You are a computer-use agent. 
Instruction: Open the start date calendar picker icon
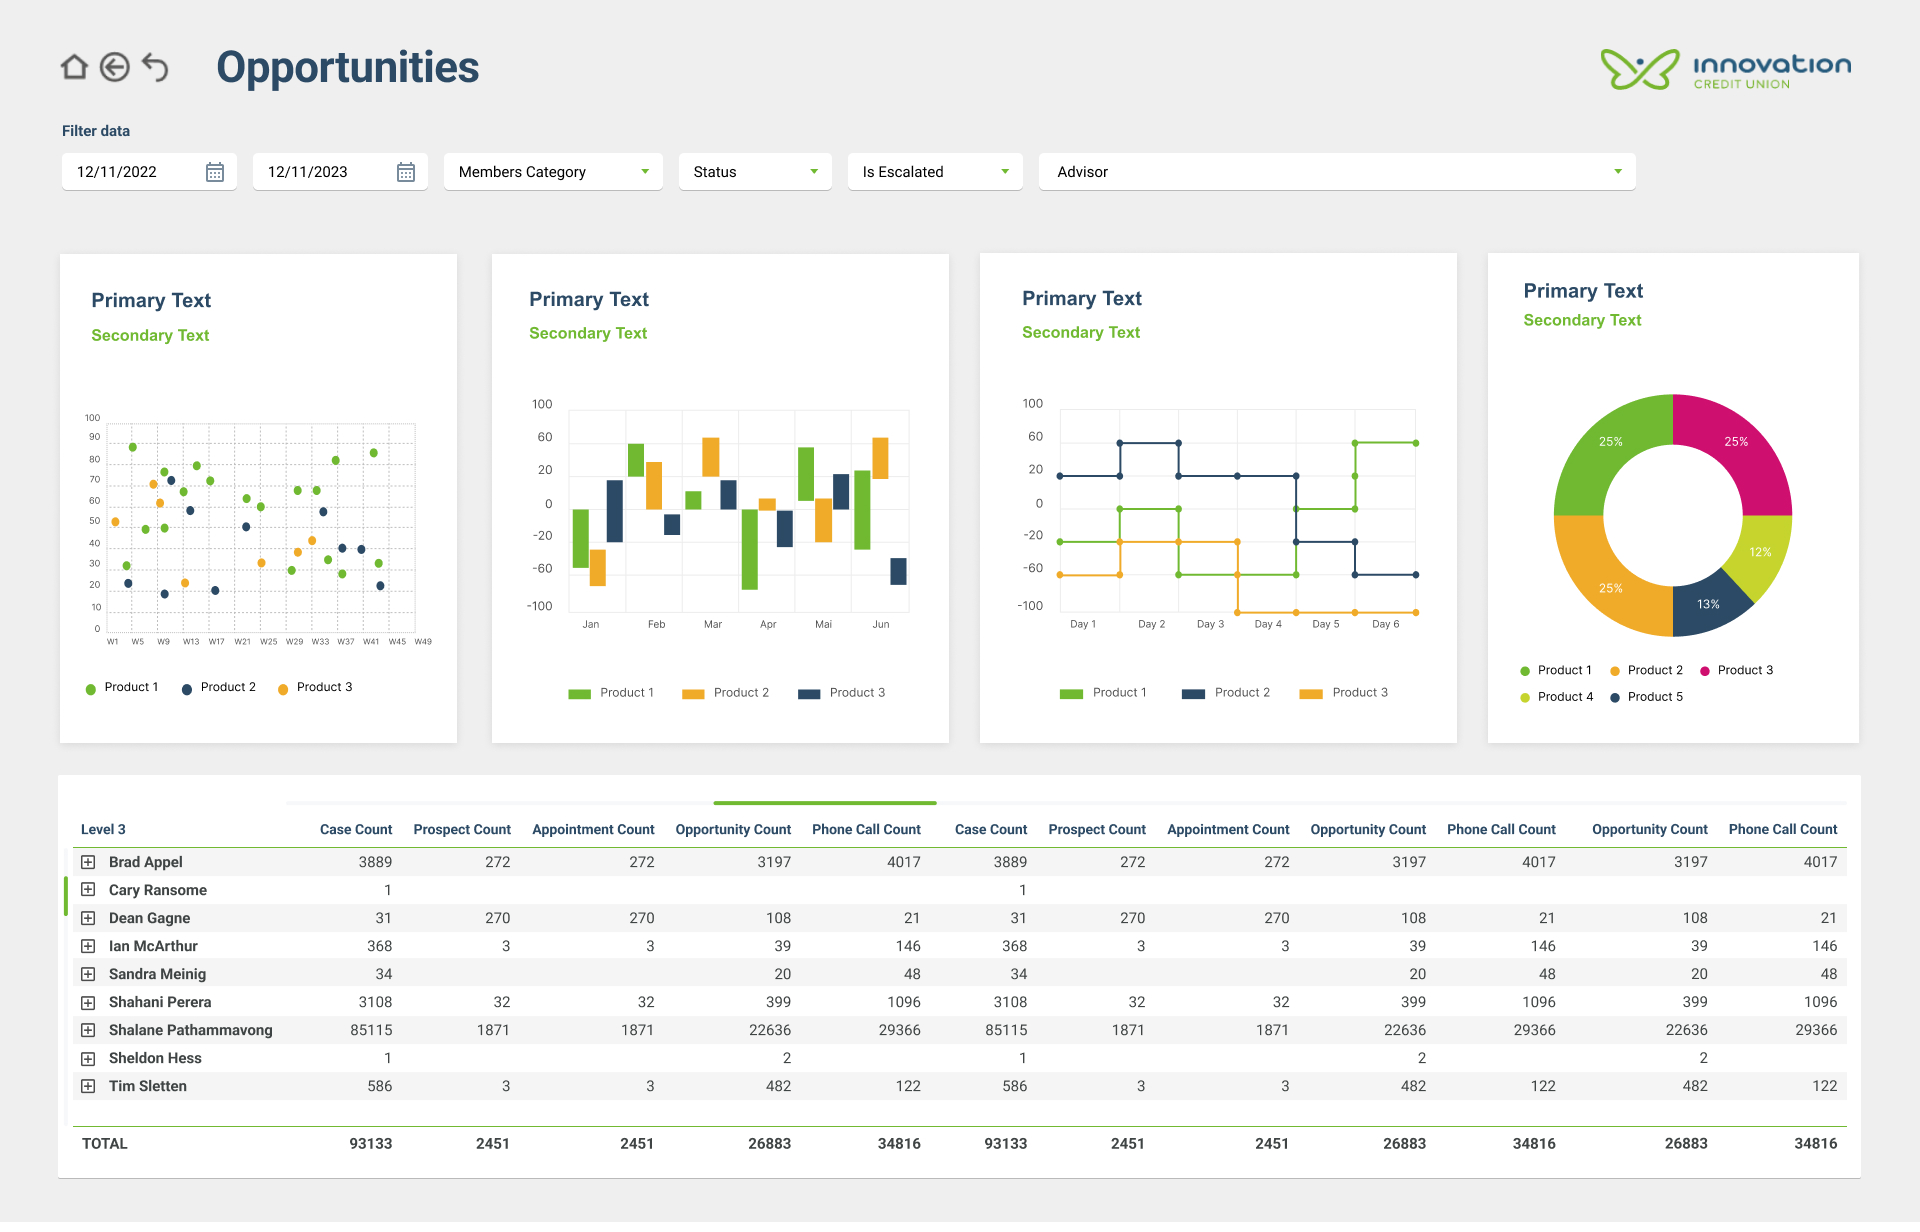tap(215, 172)
